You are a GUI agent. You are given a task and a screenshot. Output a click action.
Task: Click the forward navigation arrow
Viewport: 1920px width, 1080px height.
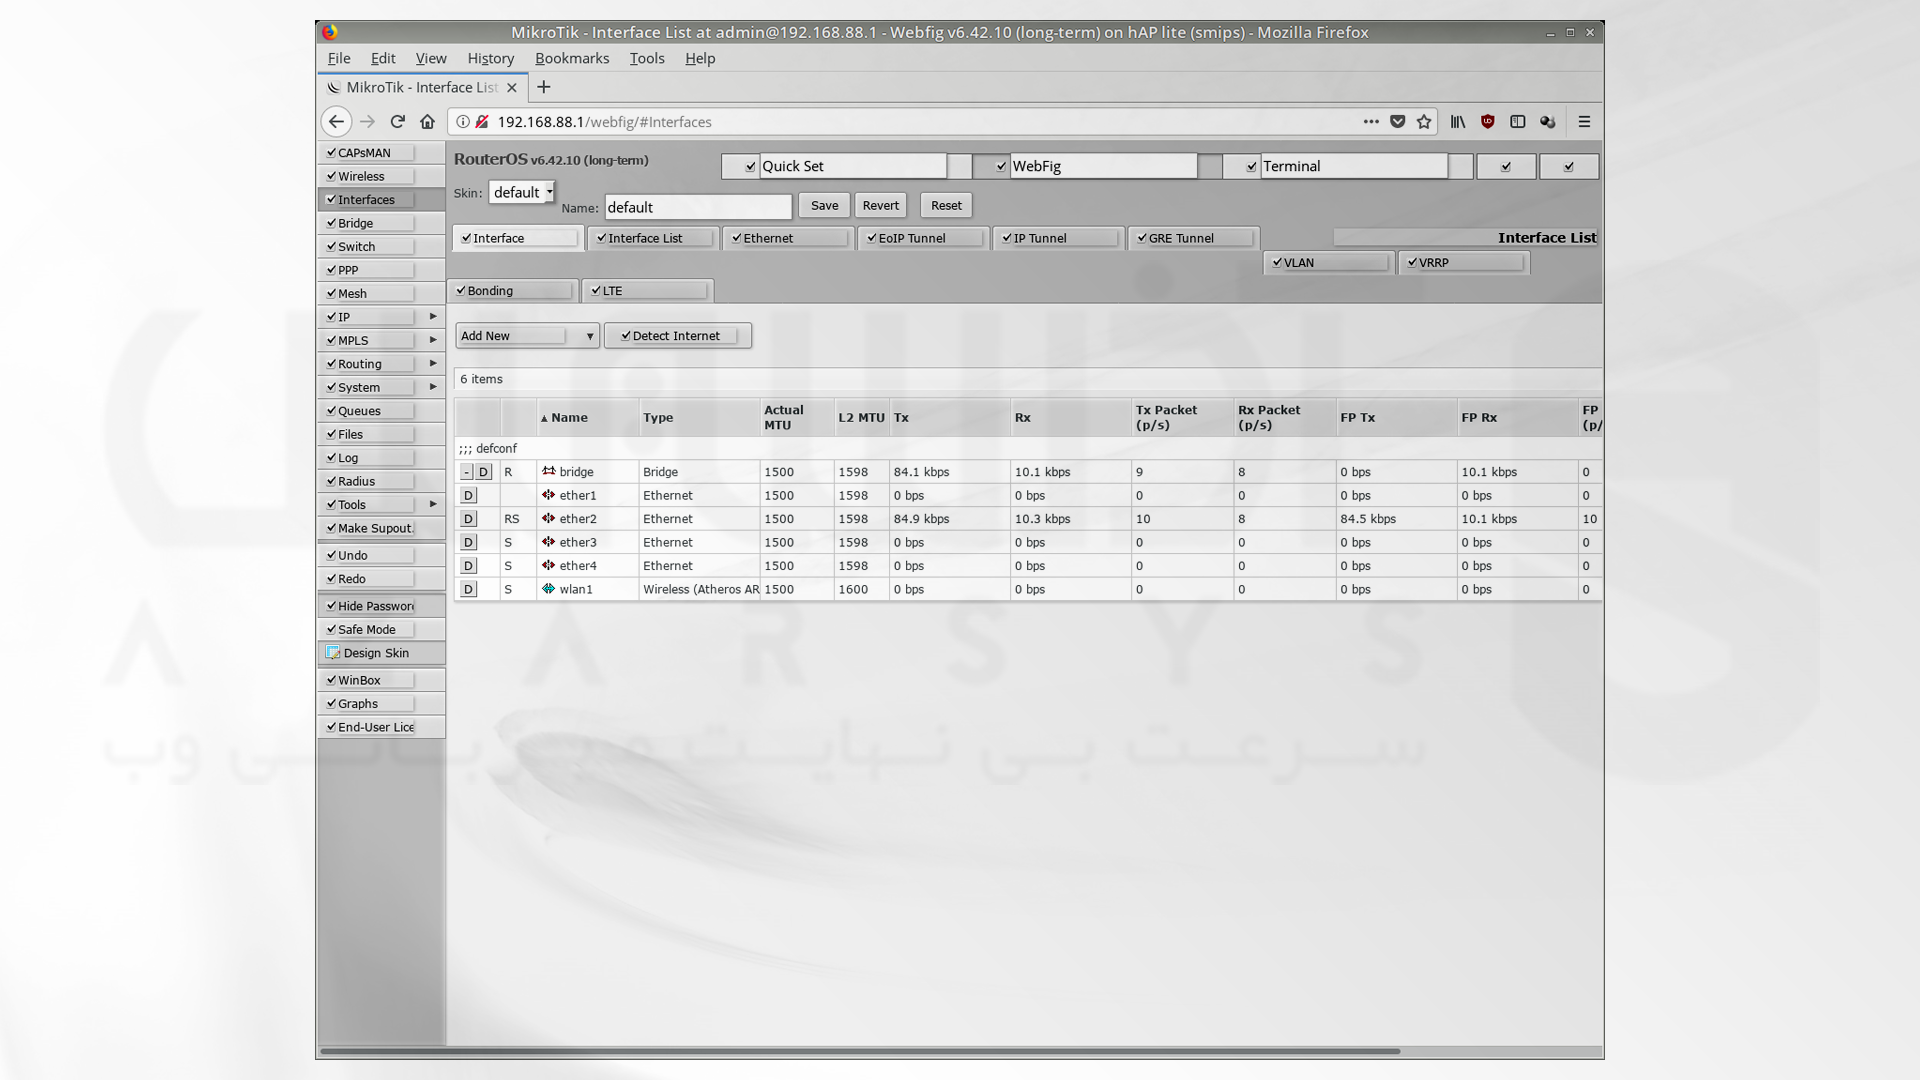(367, 122)
